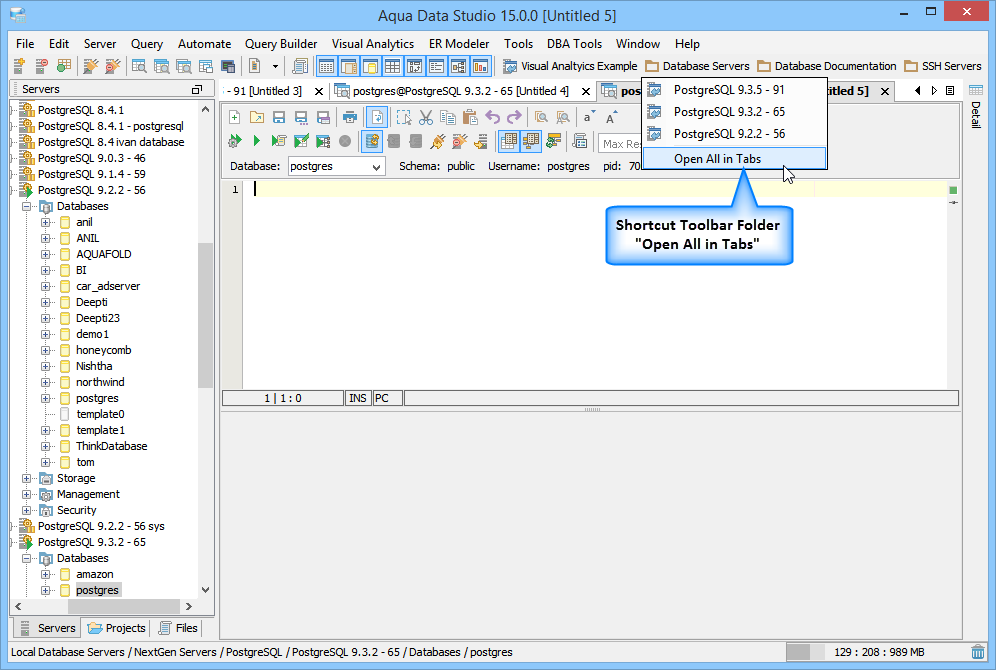
Task: Open the Database Servers shortcut folder
Action: click(697, 66)
